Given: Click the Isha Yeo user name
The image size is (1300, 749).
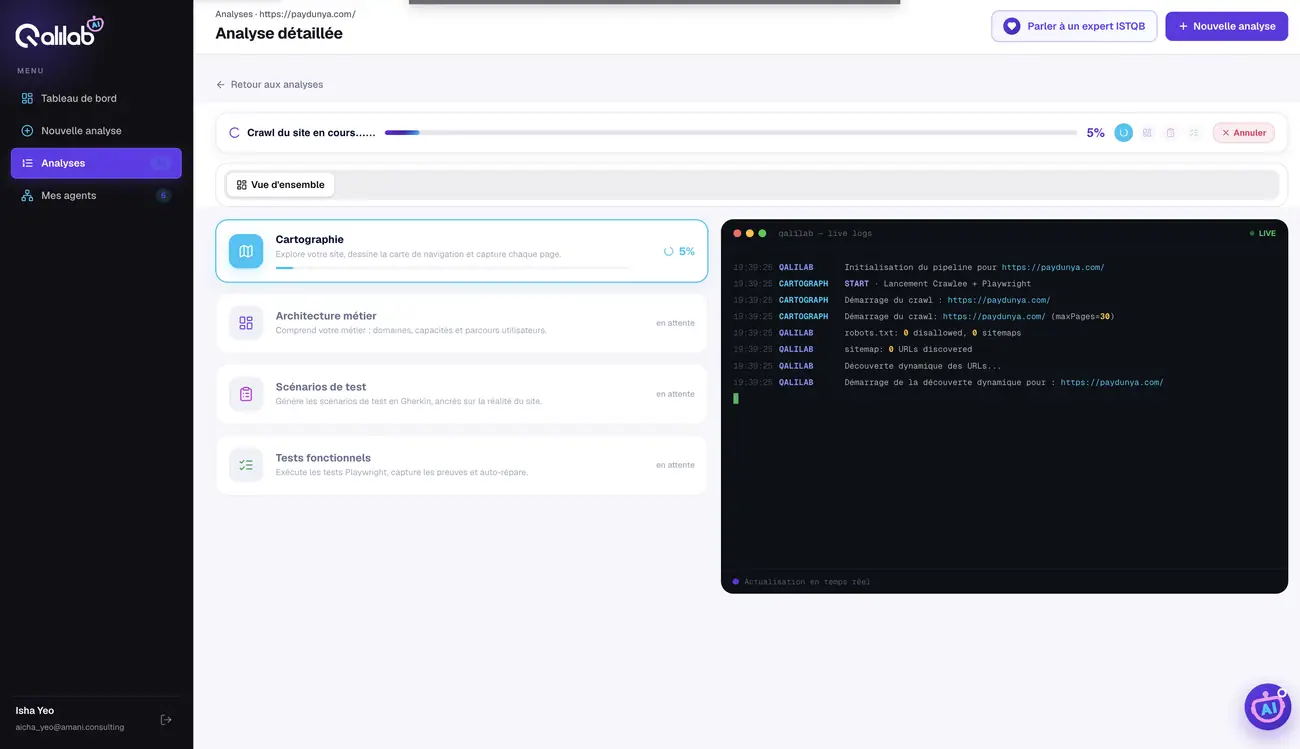Looking at the screenshot, I should pos(35,711).
